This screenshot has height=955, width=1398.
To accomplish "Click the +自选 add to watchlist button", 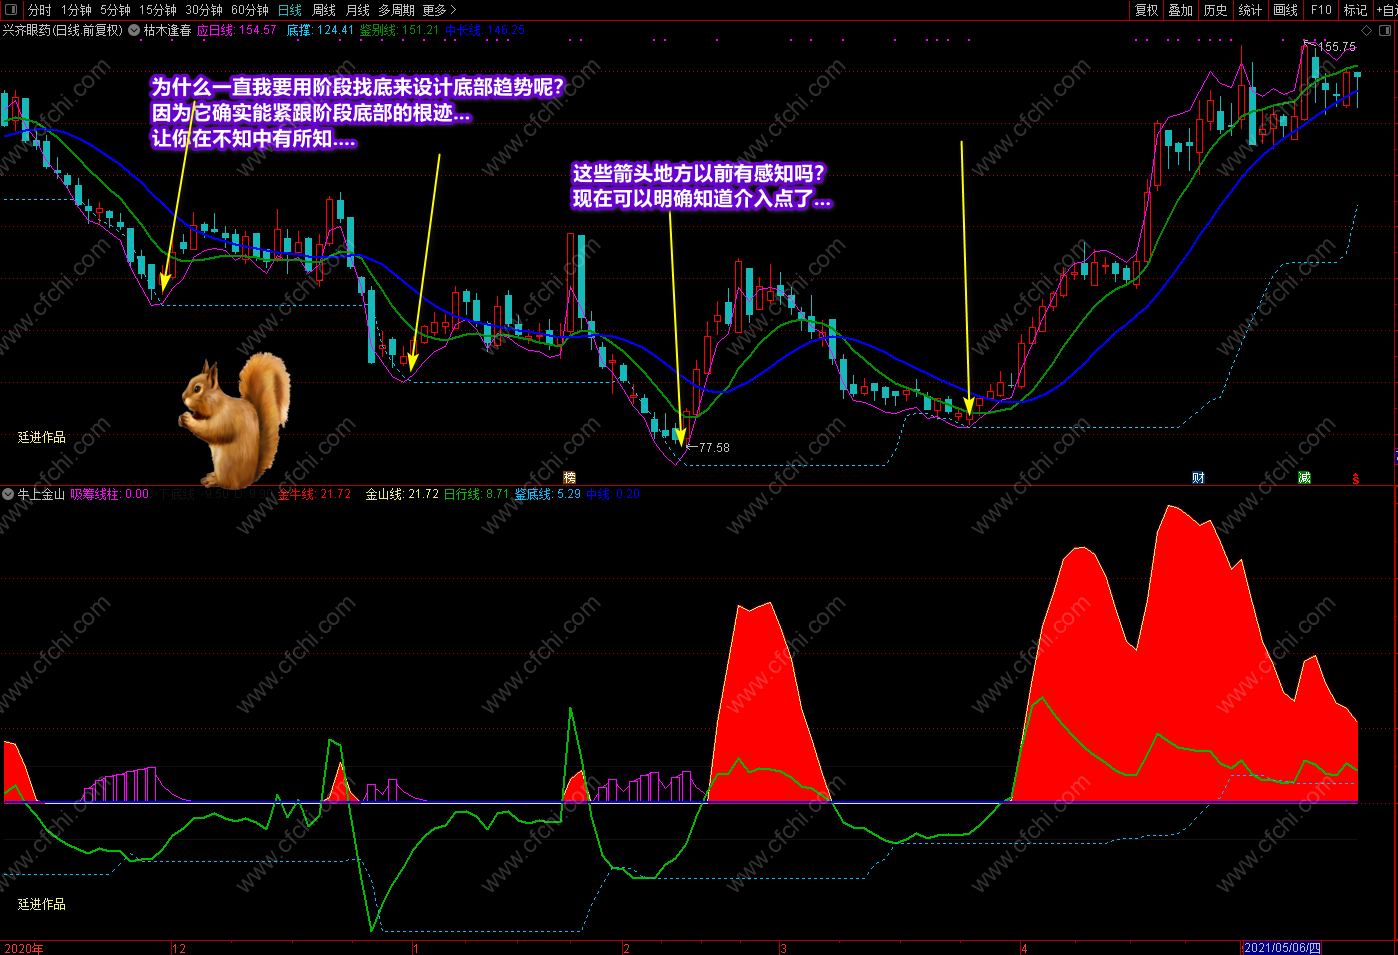I will point(1387,10).
